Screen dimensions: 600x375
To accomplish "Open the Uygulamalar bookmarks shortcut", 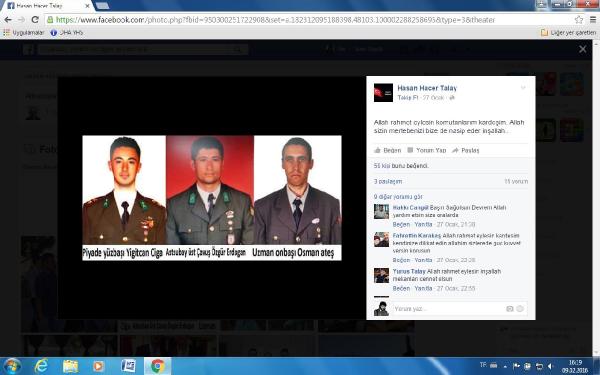I will pos(23,33).
